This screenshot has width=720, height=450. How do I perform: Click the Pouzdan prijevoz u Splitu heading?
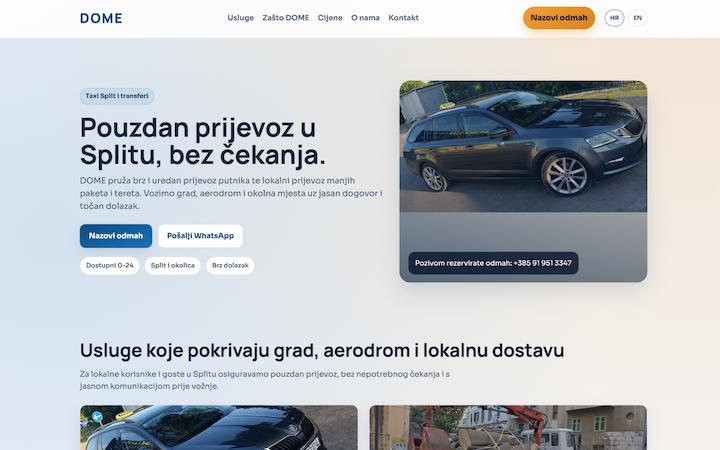203,141
